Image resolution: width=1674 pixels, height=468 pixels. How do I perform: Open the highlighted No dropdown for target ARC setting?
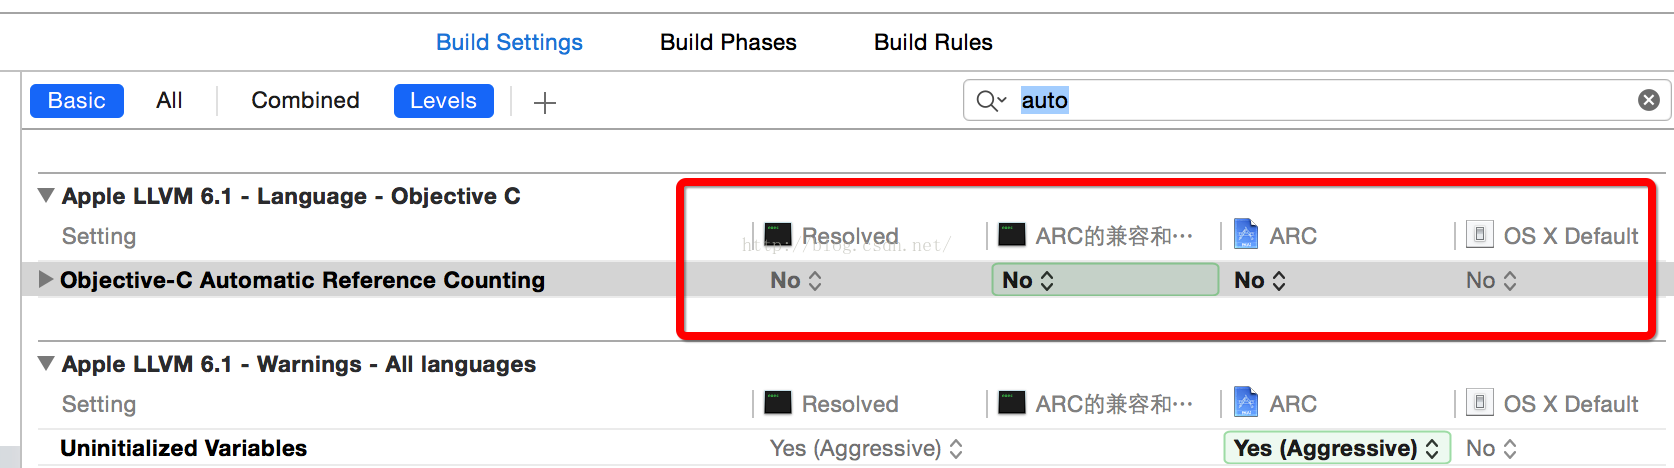pos(1105,280)
